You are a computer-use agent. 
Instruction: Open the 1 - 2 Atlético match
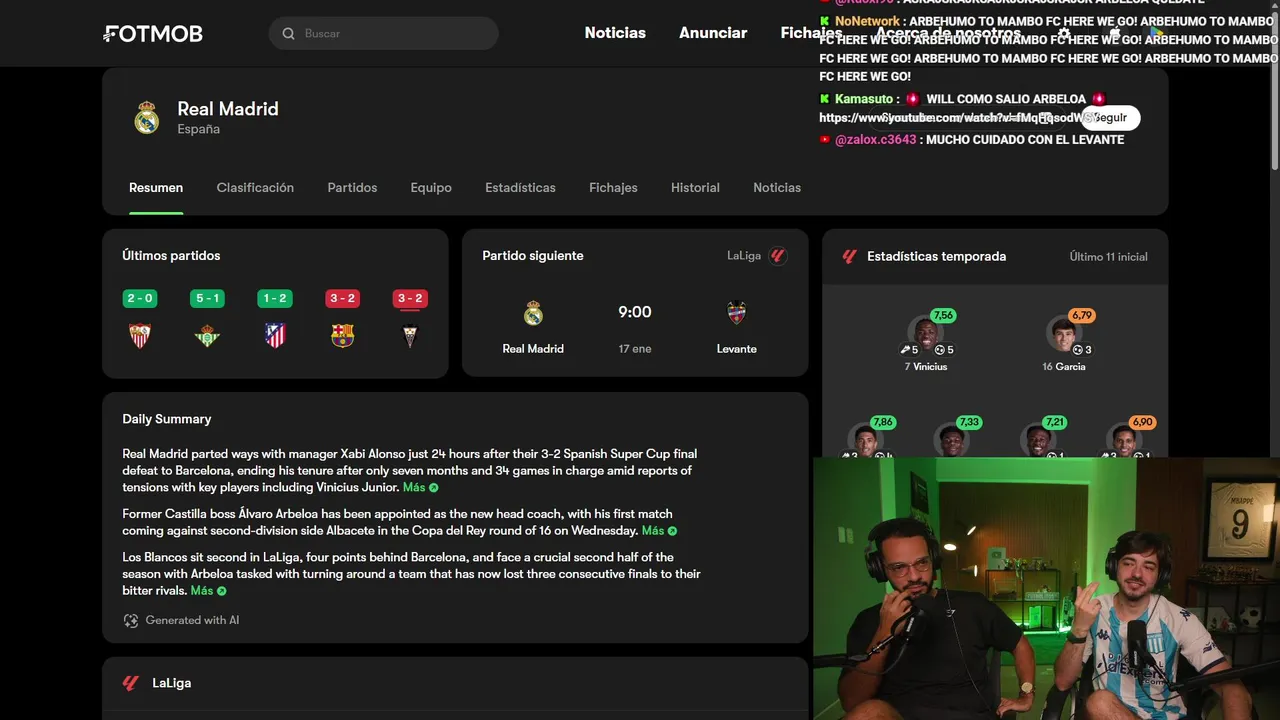275,319
